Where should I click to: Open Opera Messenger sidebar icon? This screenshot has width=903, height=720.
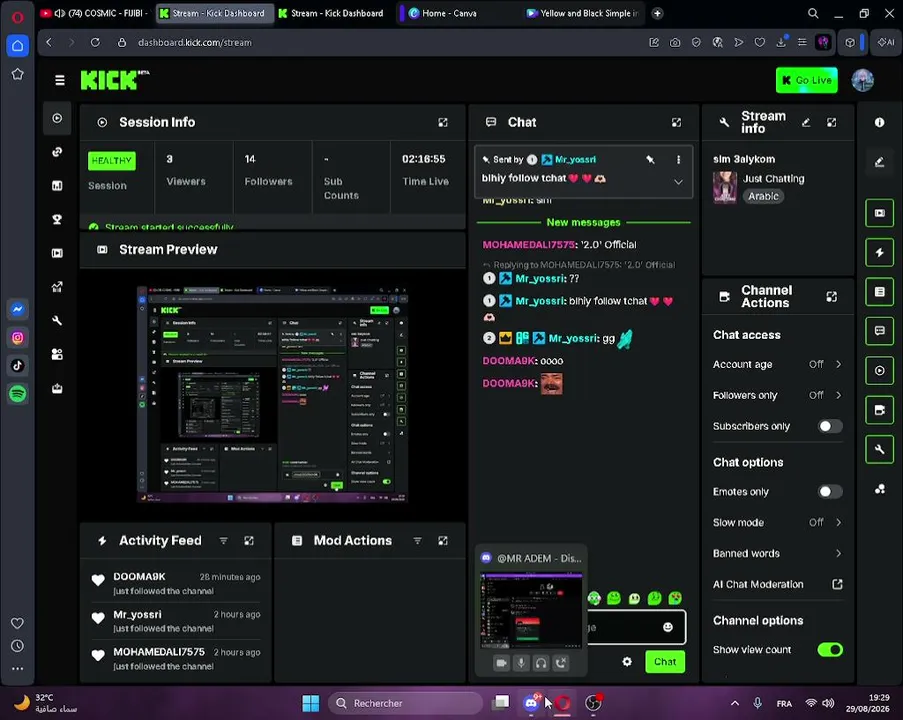coord(17,309)
